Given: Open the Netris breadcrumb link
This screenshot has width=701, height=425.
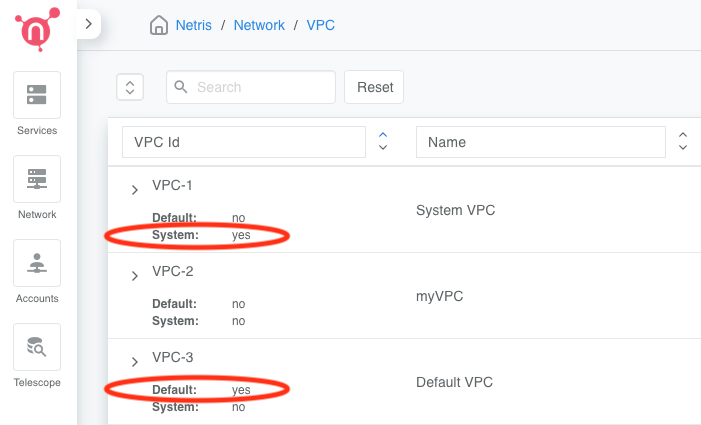Looking at the screenshot, I should [194, 25].
